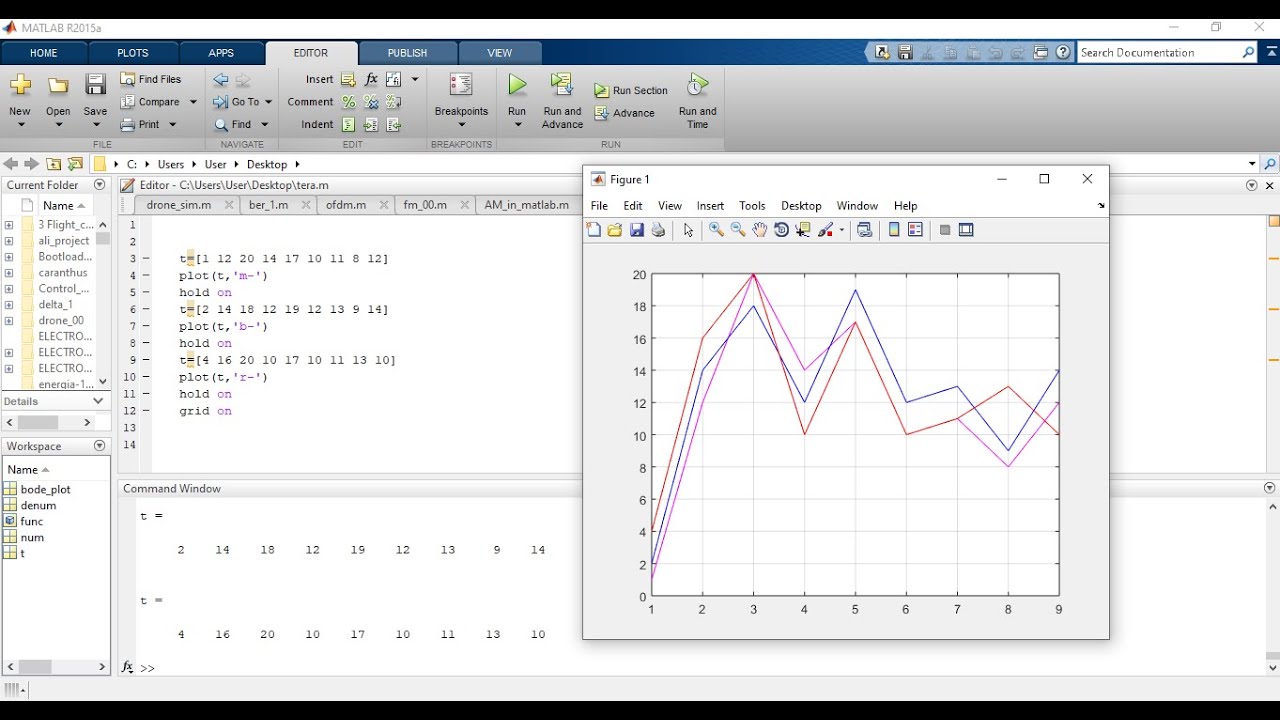Open the address bar path history dropdown
This screenshot has height=720, width=1280.
coord(1252,164)
